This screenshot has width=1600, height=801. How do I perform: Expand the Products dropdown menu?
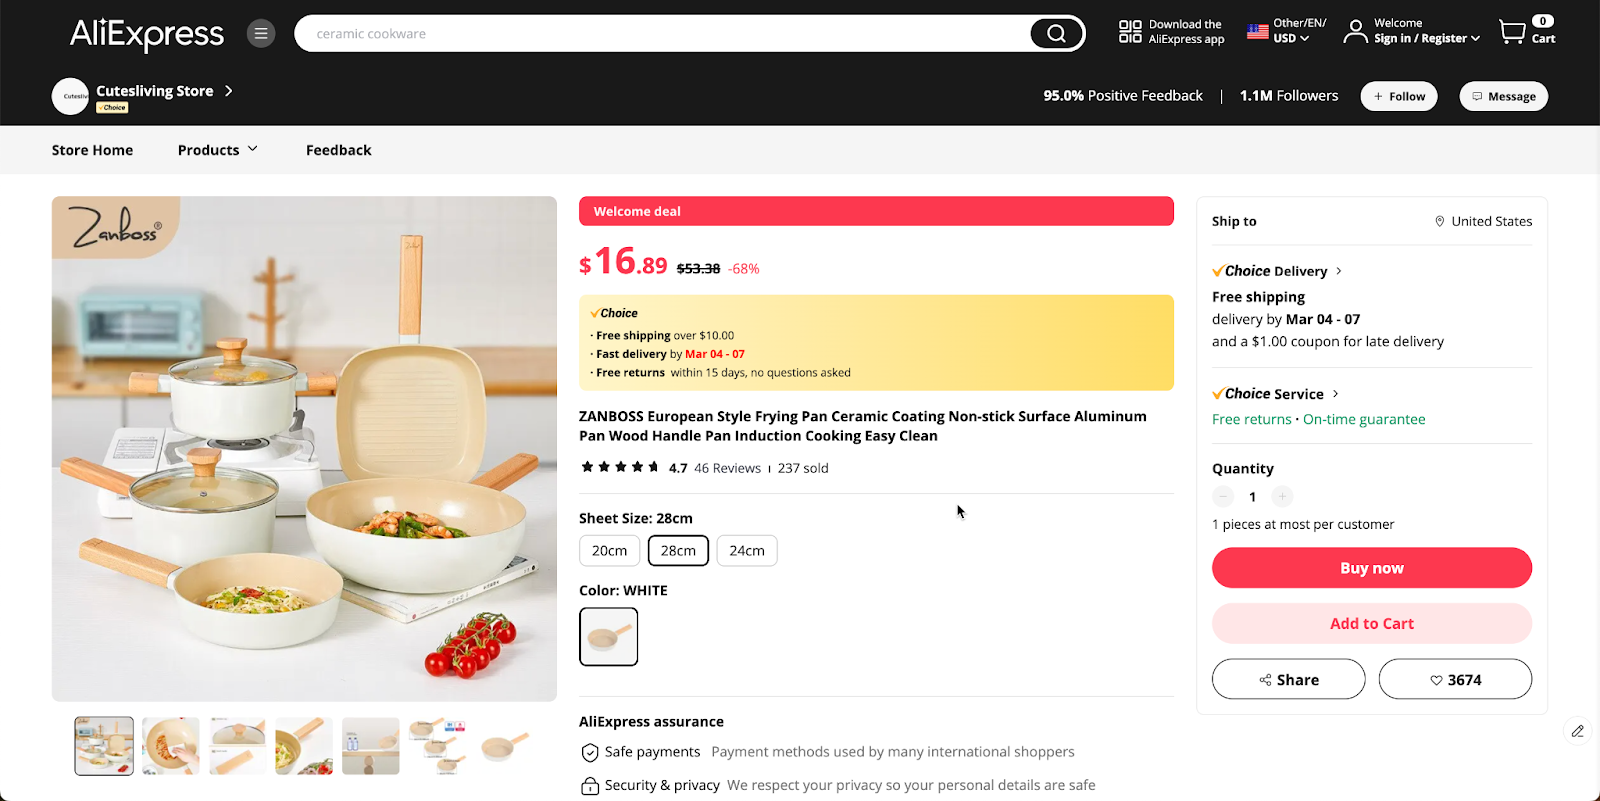[217, 149]
